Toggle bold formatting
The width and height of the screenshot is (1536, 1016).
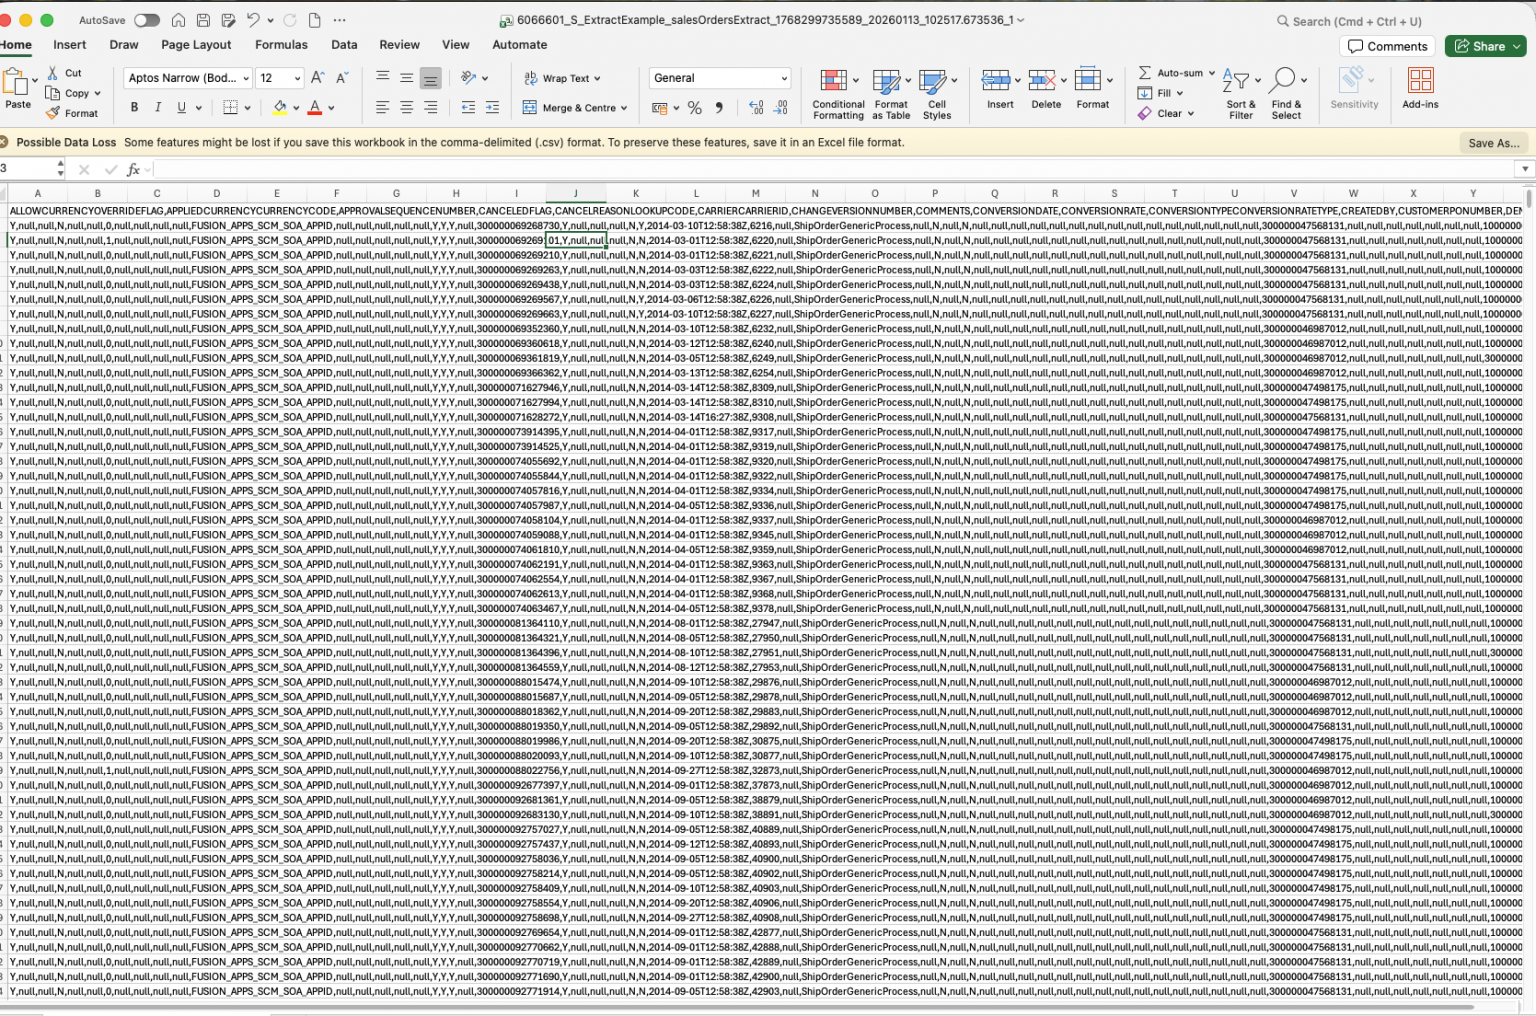coord(134,108)
